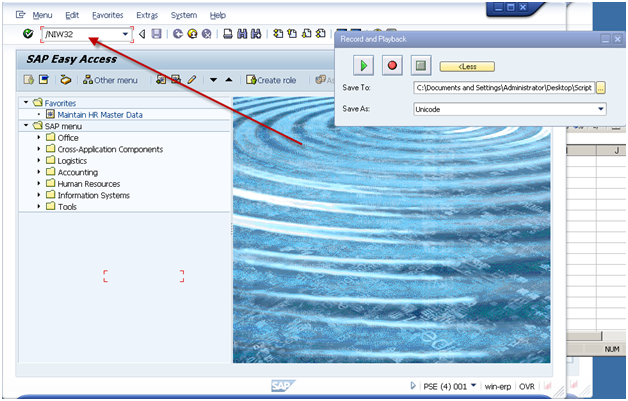Open the System menu
Image resolution: width=628 pixels, height=401 pixels.
click(184, 15)
